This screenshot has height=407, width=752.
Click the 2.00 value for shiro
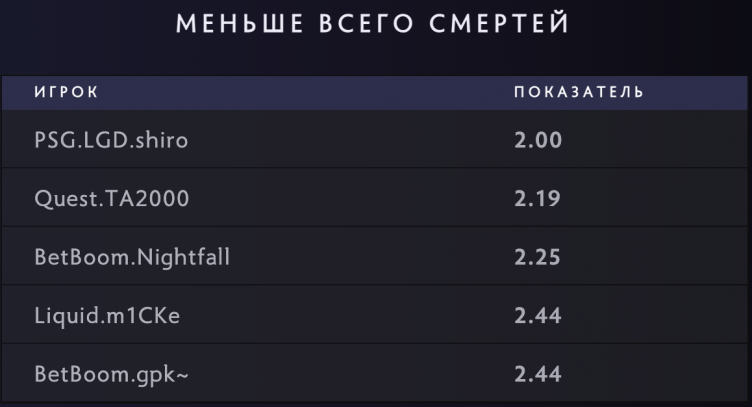click(x=538, y=140)
